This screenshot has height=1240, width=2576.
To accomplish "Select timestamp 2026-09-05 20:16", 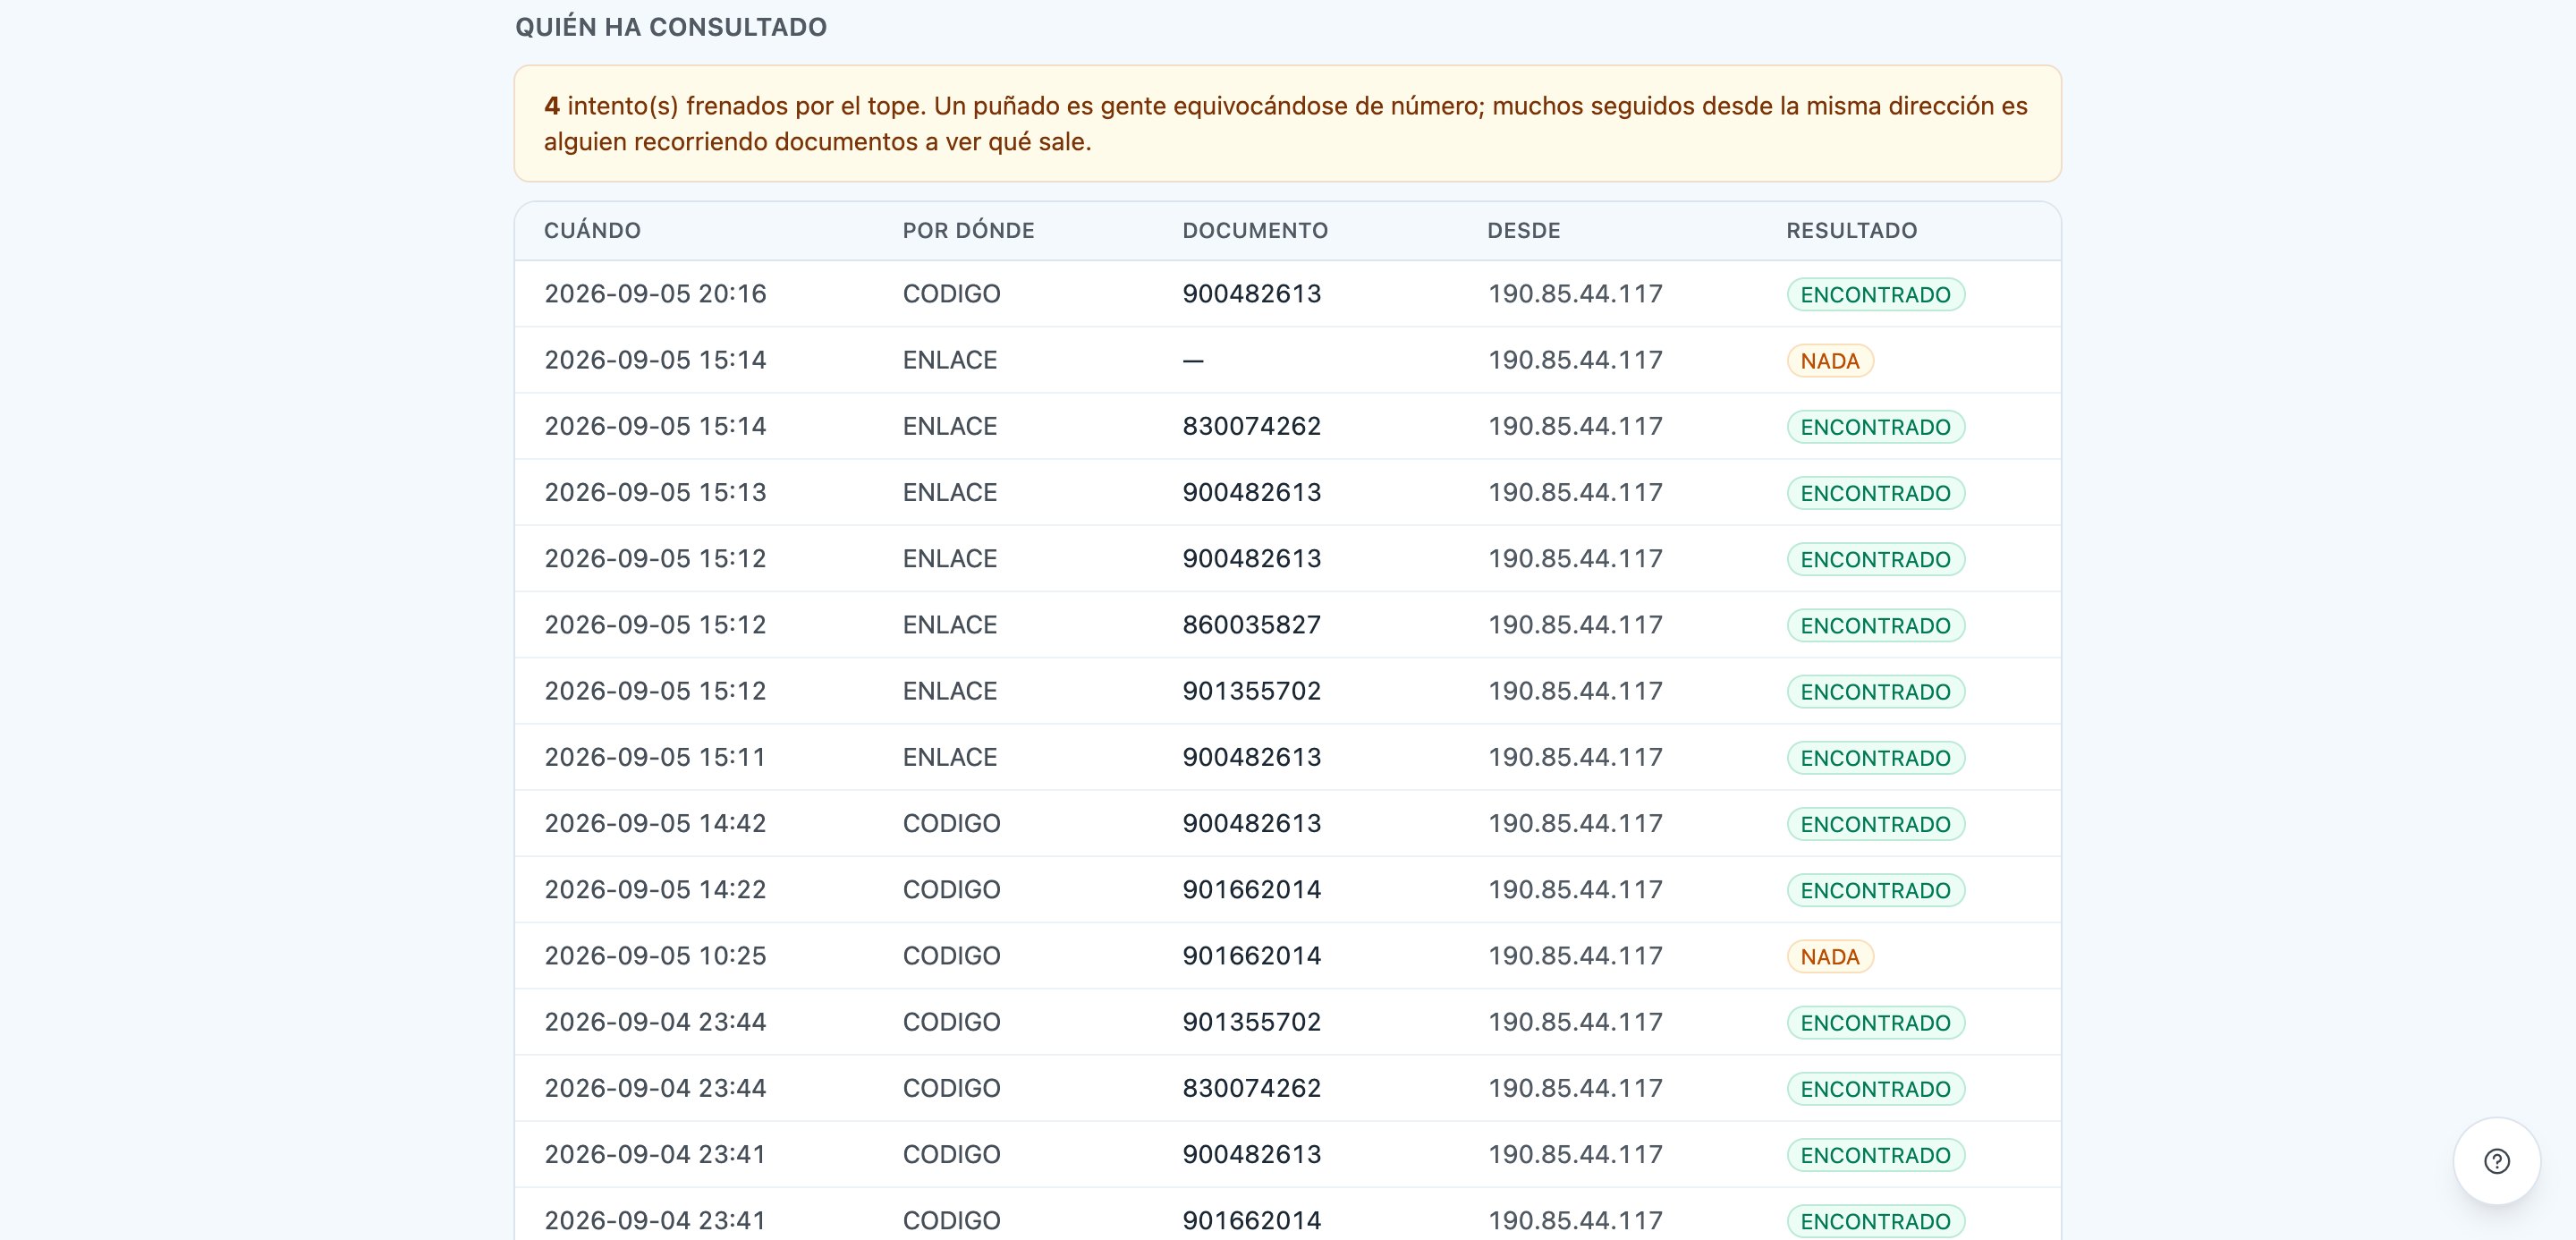I will (x=655, y=294).
